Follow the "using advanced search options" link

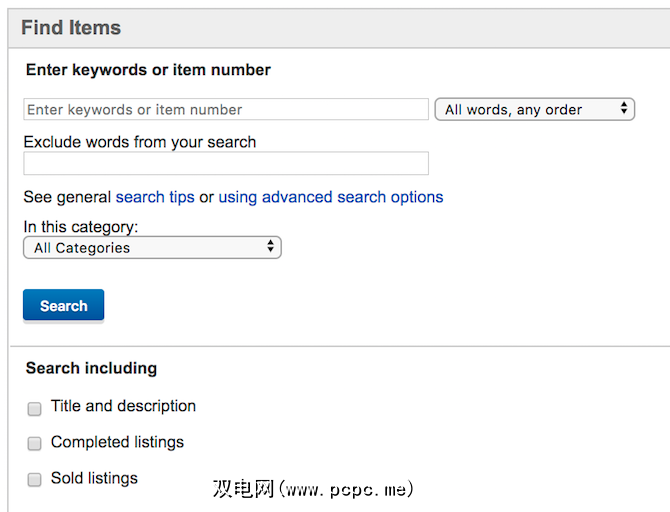[x=331, y=197]
